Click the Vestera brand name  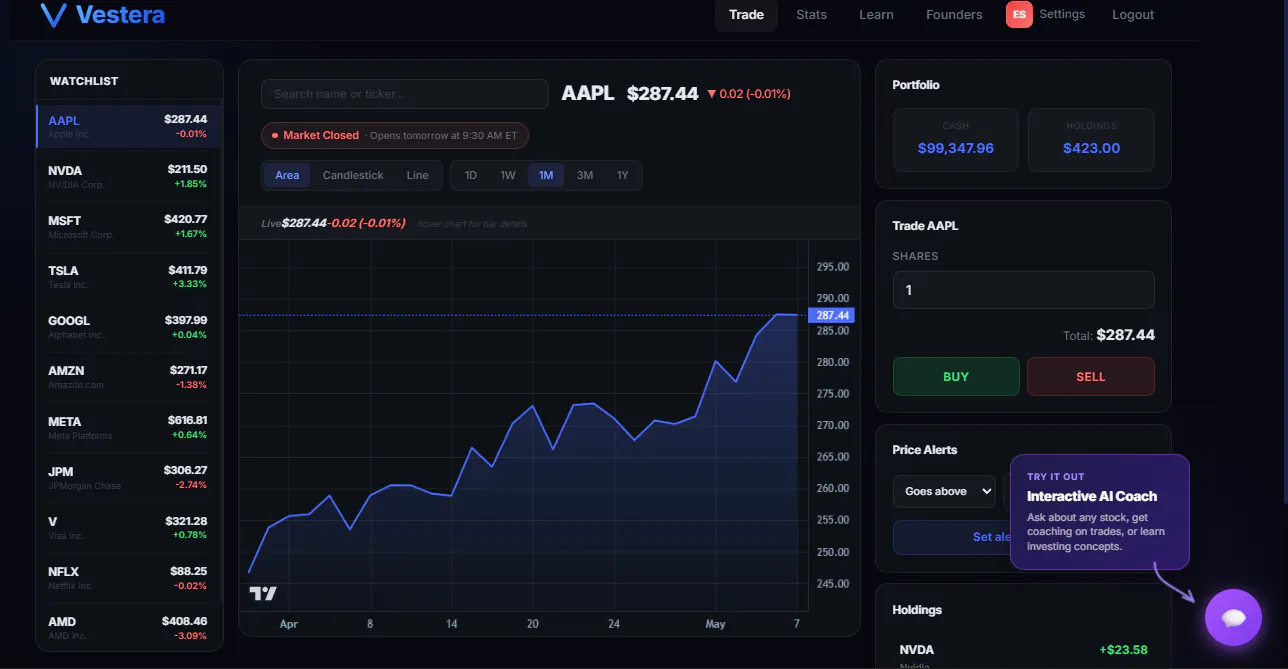pyautogui.click(x=120, y=15)
